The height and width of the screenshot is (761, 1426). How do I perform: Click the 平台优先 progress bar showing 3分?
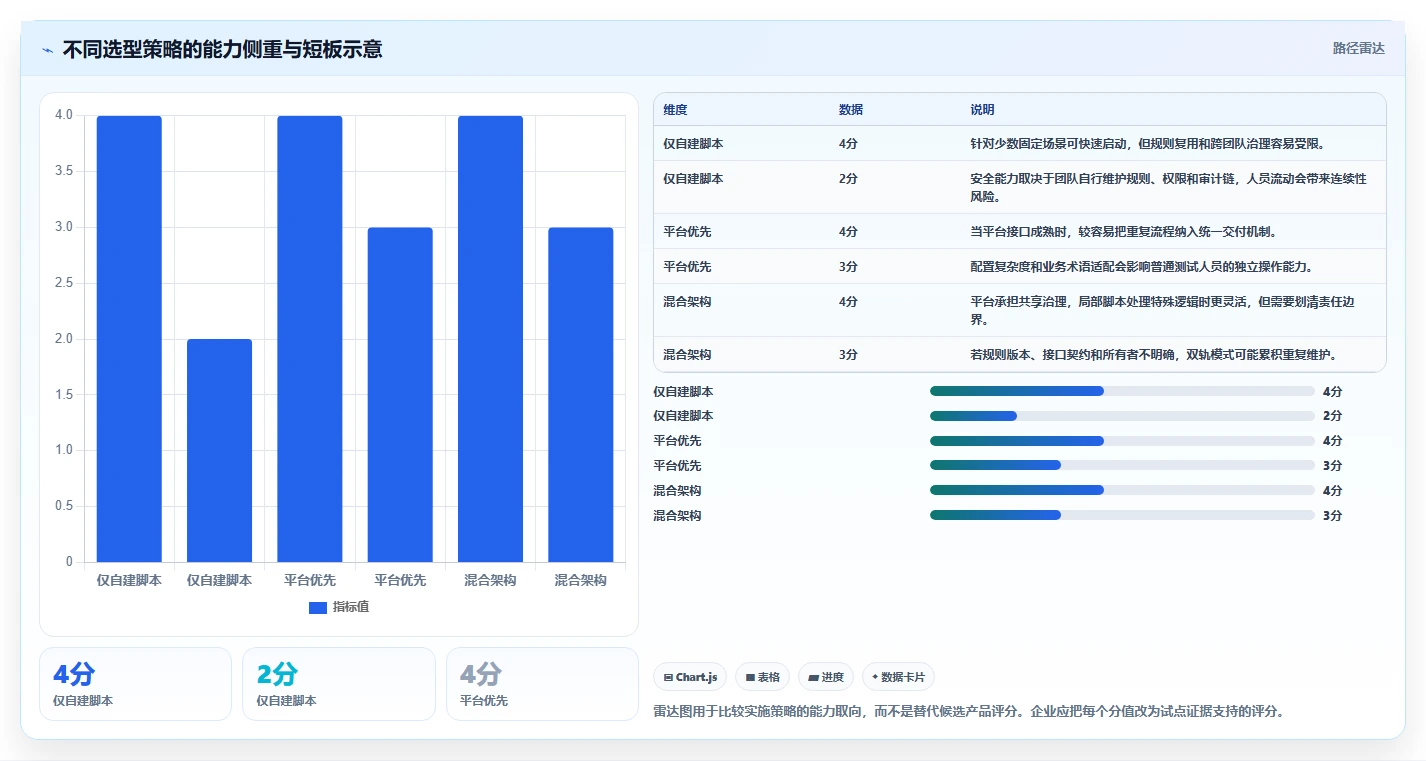click(1122, 465)
